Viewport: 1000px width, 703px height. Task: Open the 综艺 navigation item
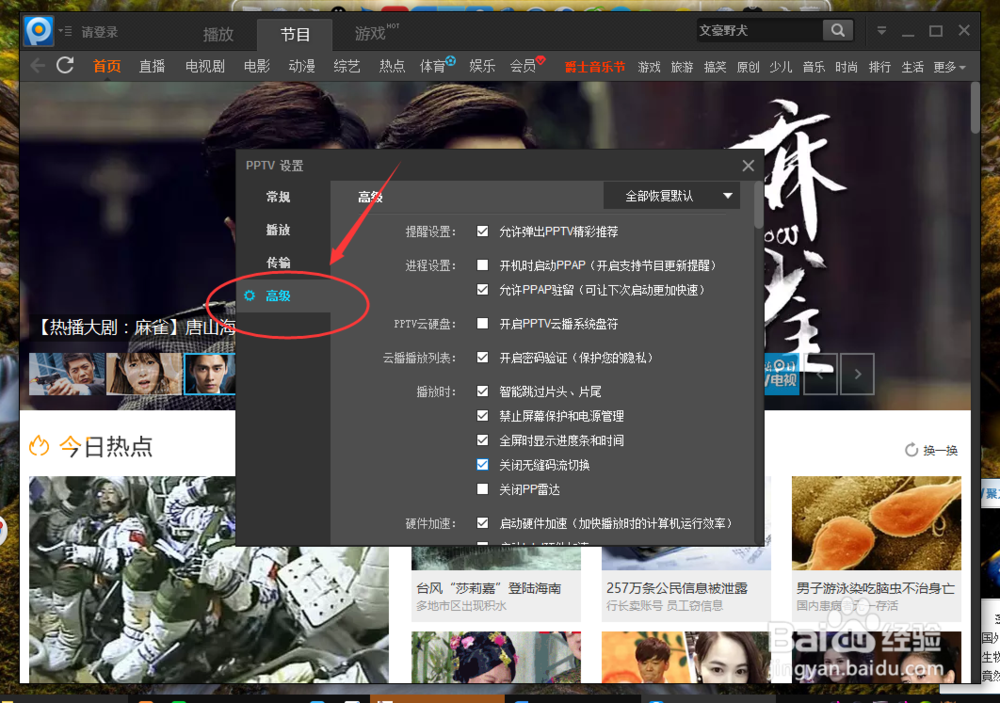click(x=347, y=66)
